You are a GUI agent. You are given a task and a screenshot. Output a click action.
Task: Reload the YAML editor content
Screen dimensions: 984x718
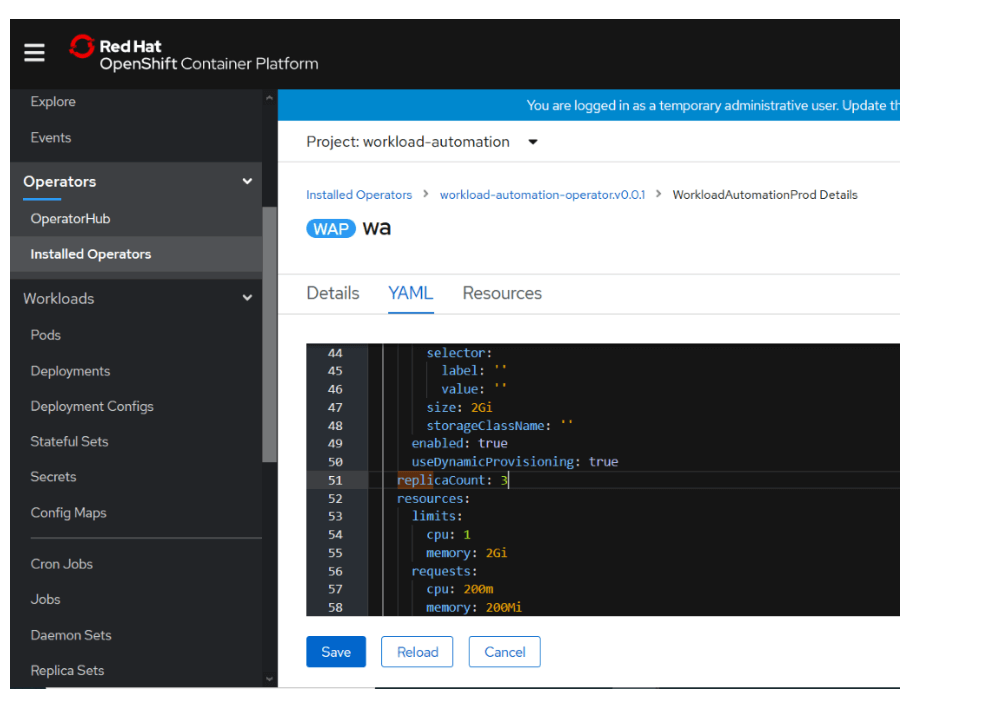[x=417, y=651]
